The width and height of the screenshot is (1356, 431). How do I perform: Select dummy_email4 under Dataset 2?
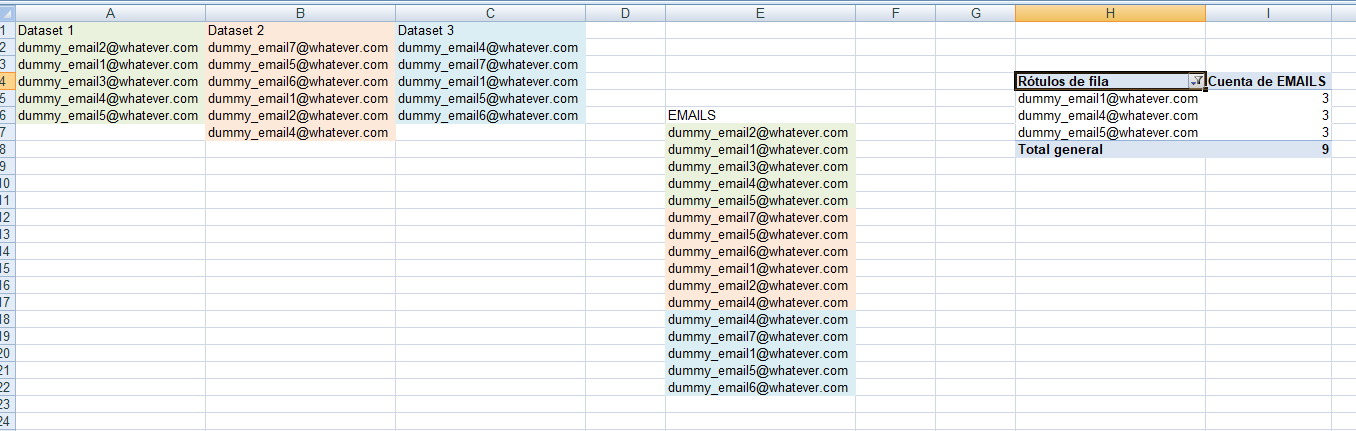(300, 132)
